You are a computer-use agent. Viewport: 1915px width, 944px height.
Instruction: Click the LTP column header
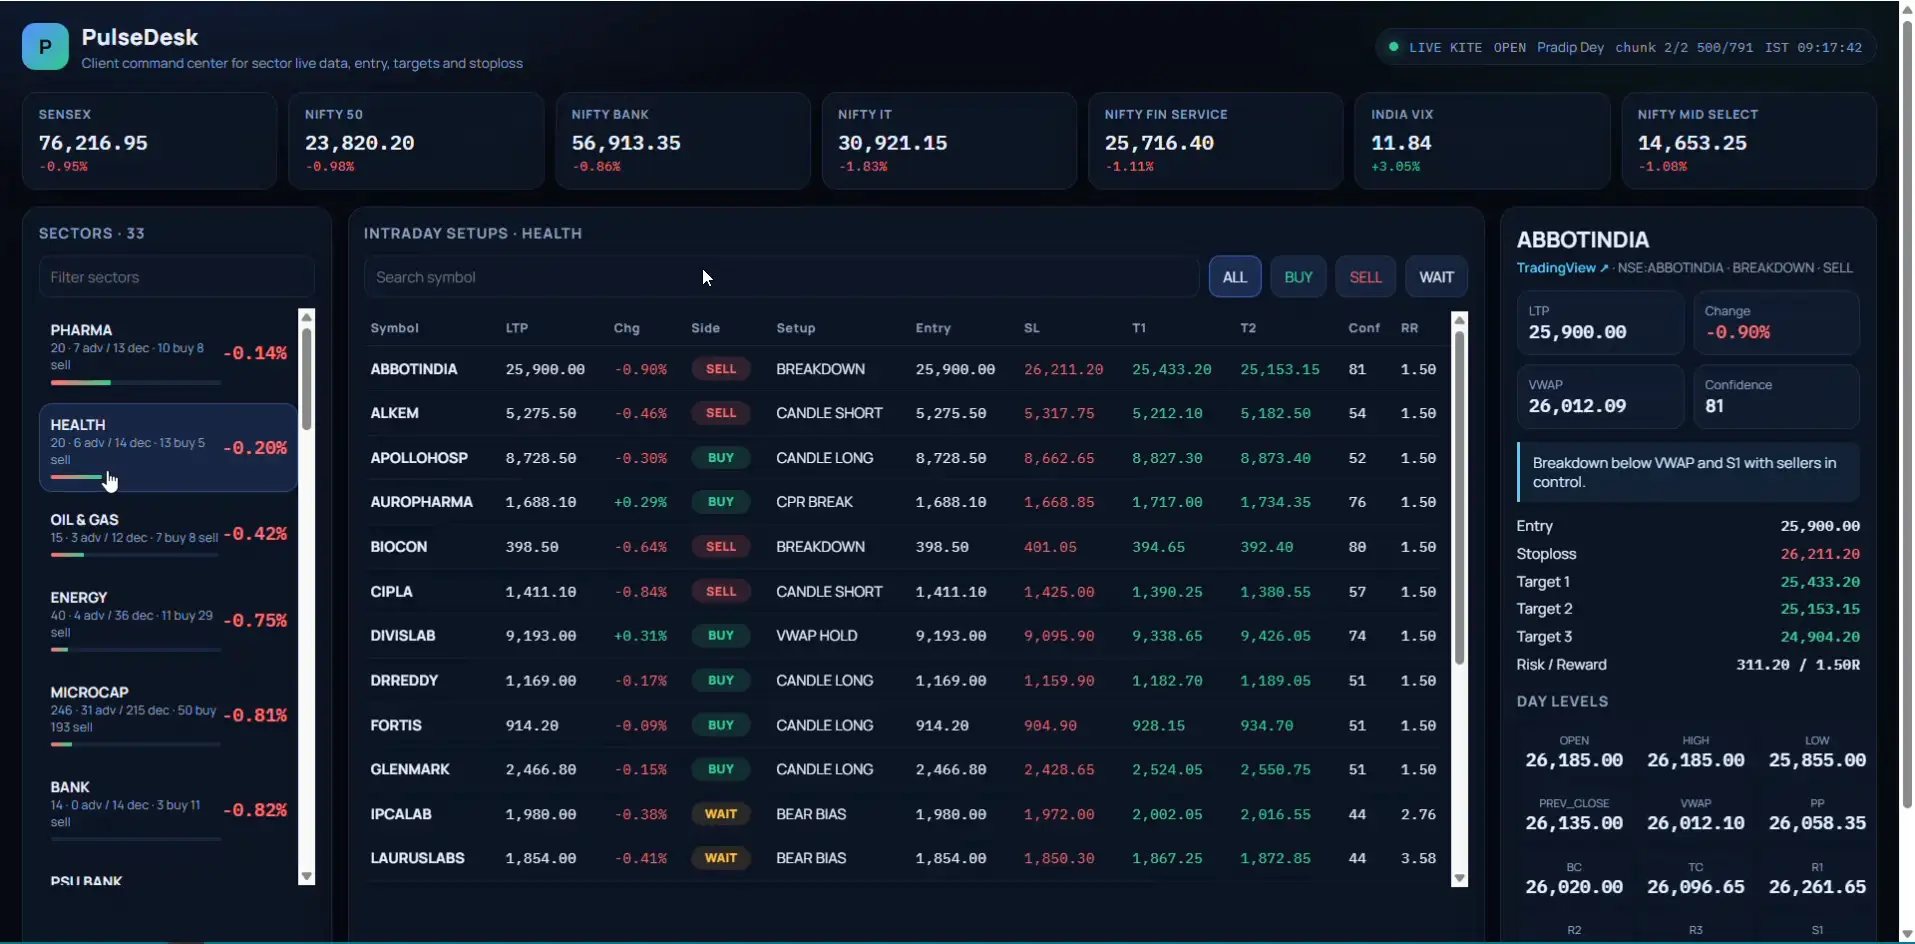tap(516, 328)
